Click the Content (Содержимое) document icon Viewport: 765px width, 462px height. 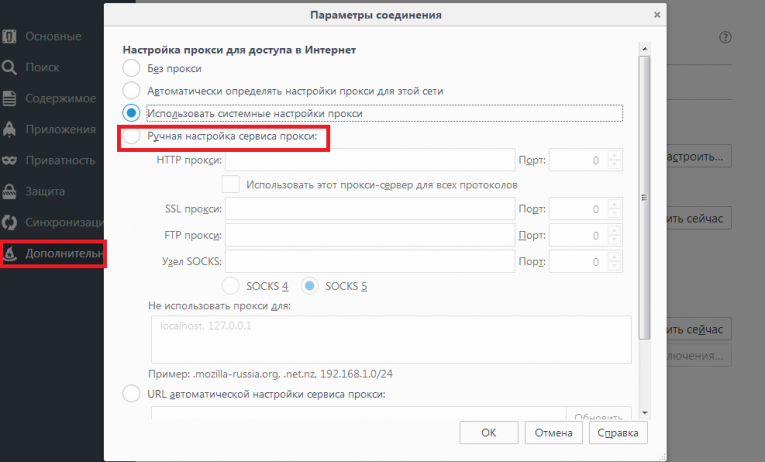(9, 98)
